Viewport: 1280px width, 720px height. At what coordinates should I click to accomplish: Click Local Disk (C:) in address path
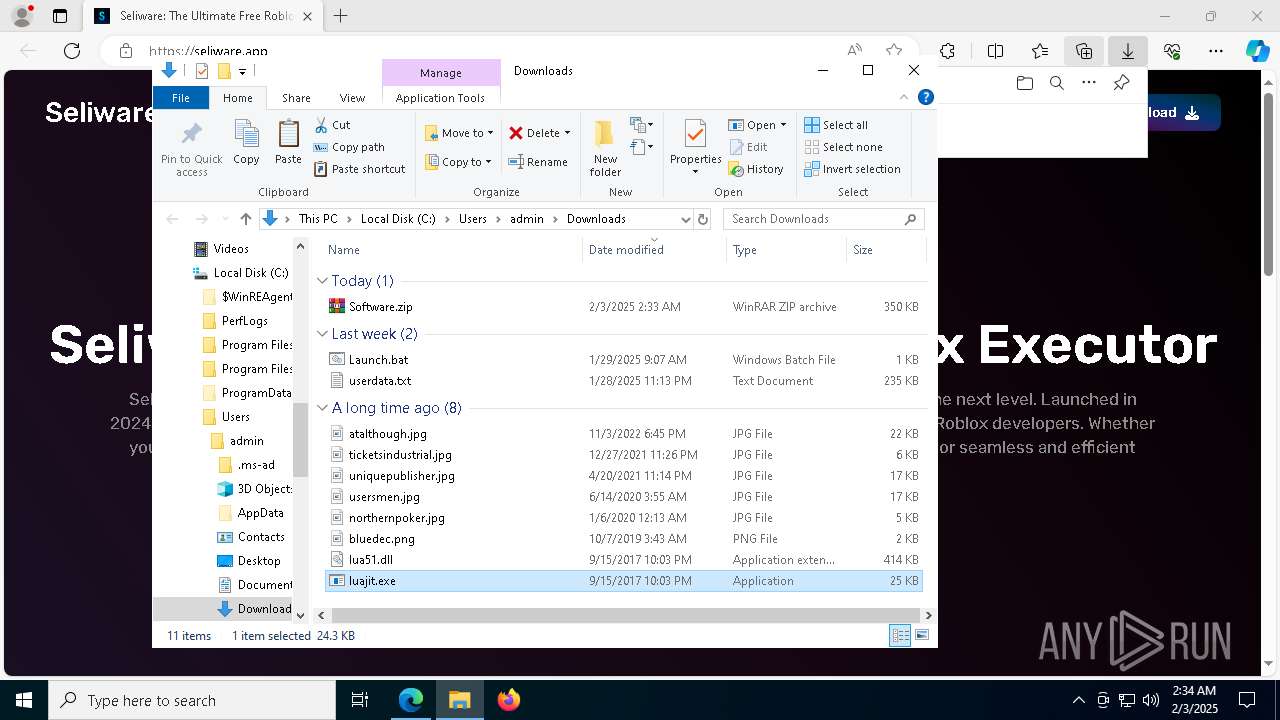(398, 219)
